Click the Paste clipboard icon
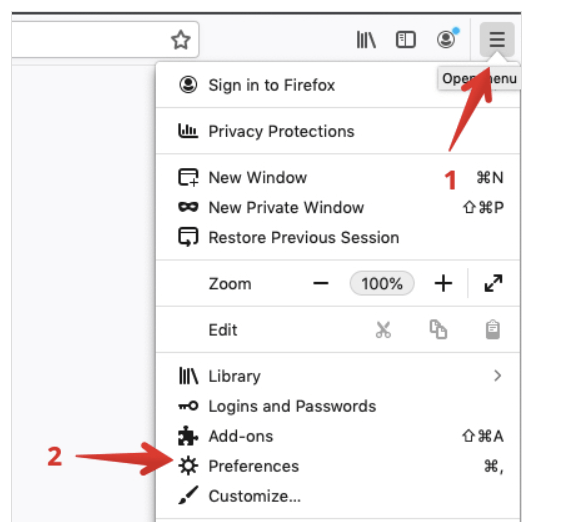Viewport: 586px width, 522px height. pyautogui.click(x=493, y=330)
